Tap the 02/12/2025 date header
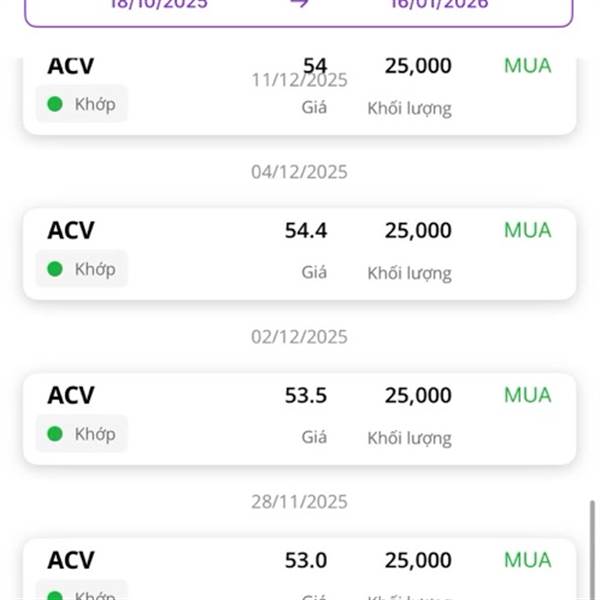 [x=299, y=337]
